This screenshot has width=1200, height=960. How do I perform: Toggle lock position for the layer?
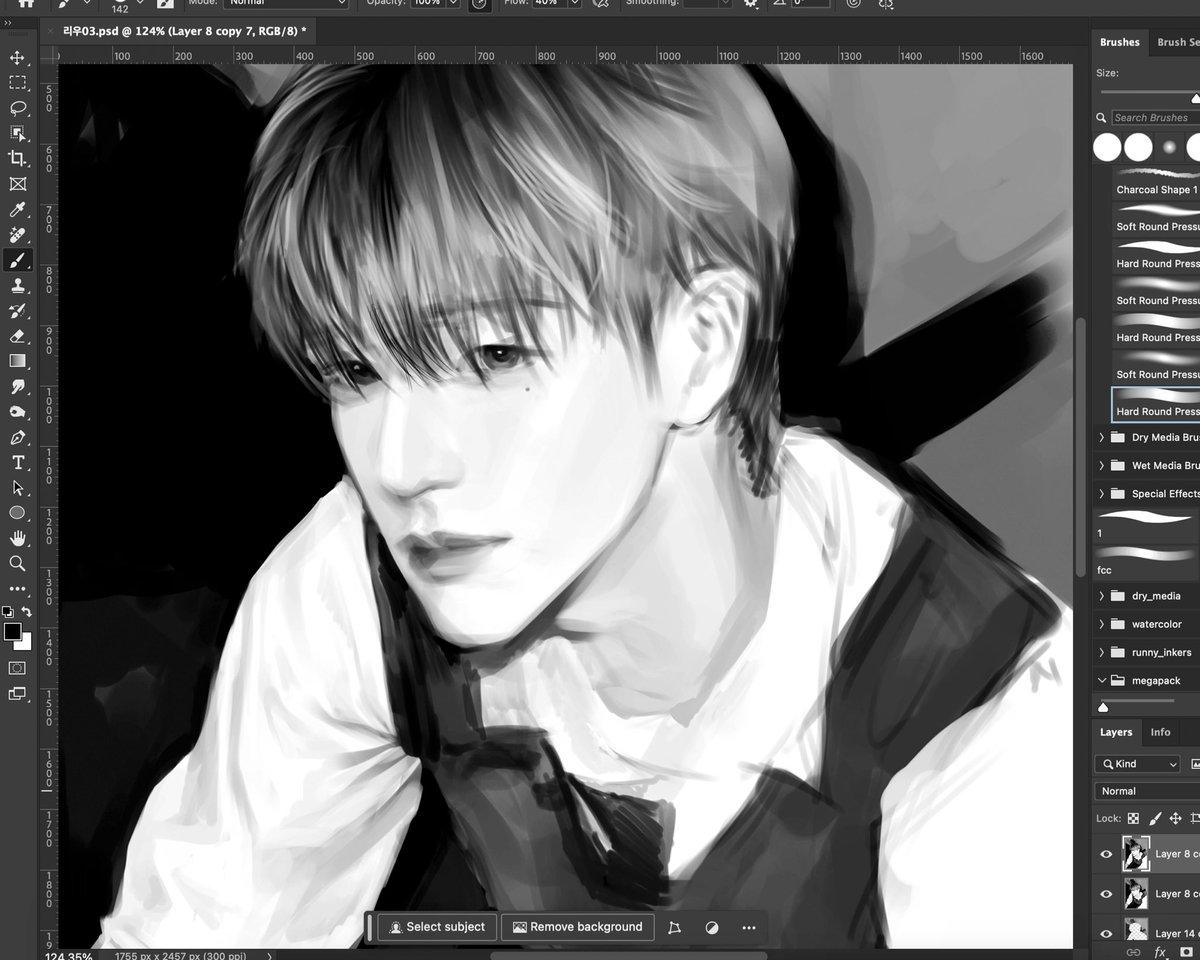1175,818
